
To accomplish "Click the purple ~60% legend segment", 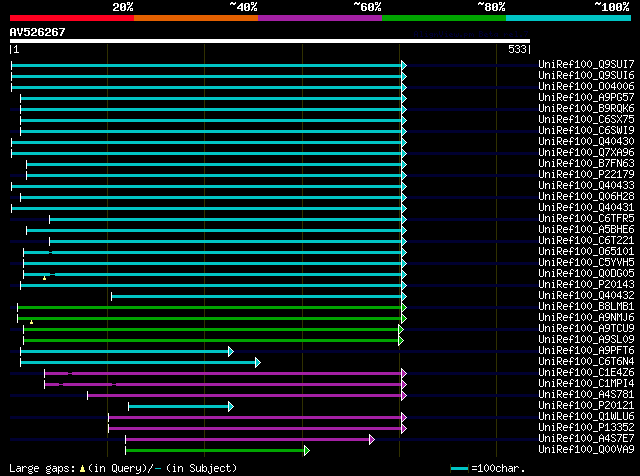I will (320, 18).
